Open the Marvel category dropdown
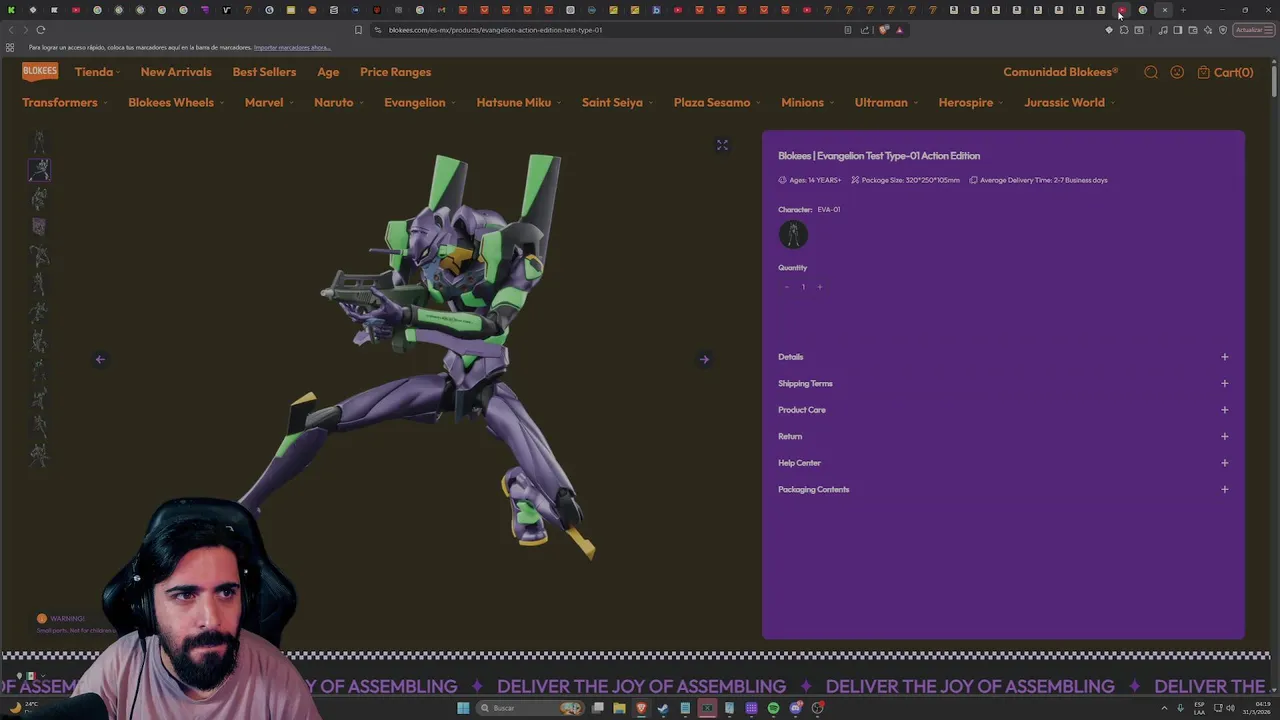This screenshot has width=1280, height=720. (x=268, y=102)
